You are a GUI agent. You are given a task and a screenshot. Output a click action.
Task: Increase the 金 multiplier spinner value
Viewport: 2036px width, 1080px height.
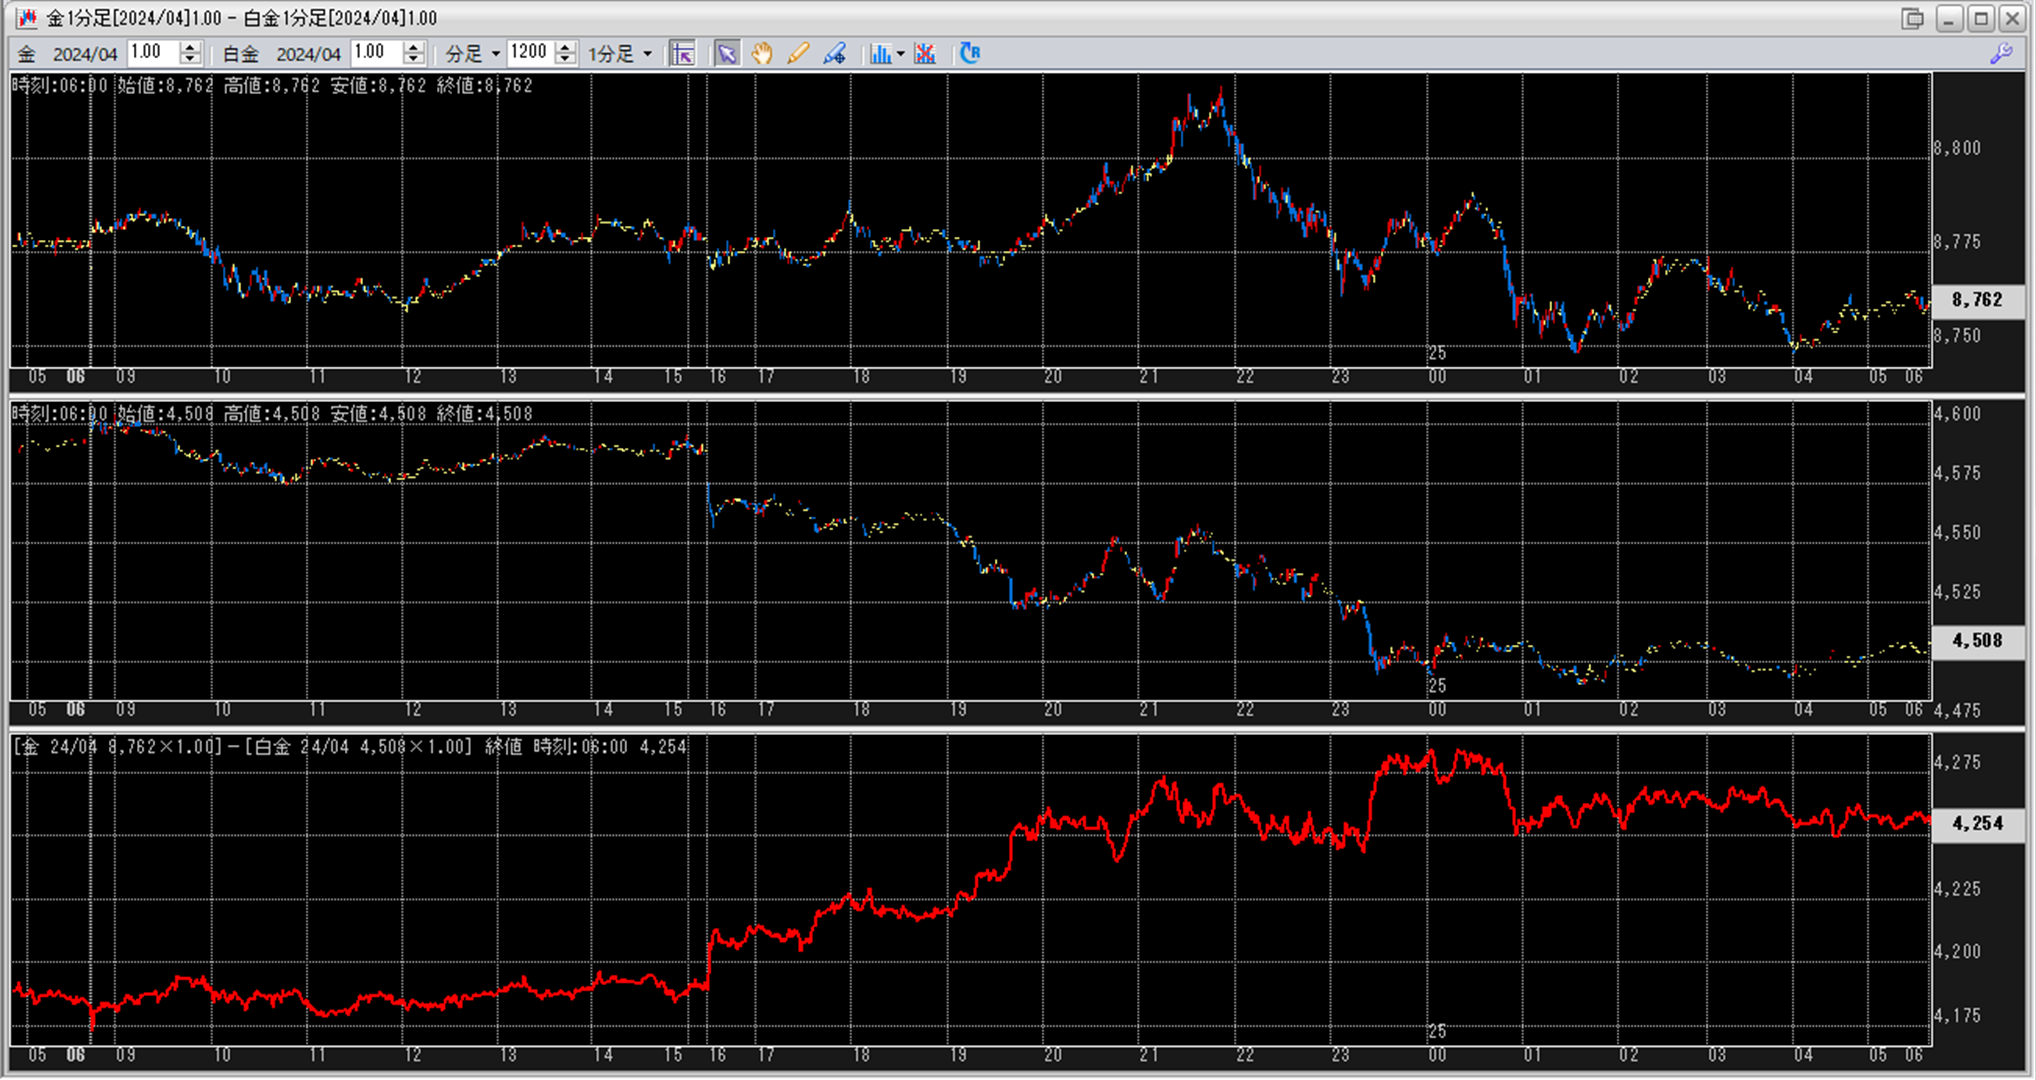[x=190, y=47]
